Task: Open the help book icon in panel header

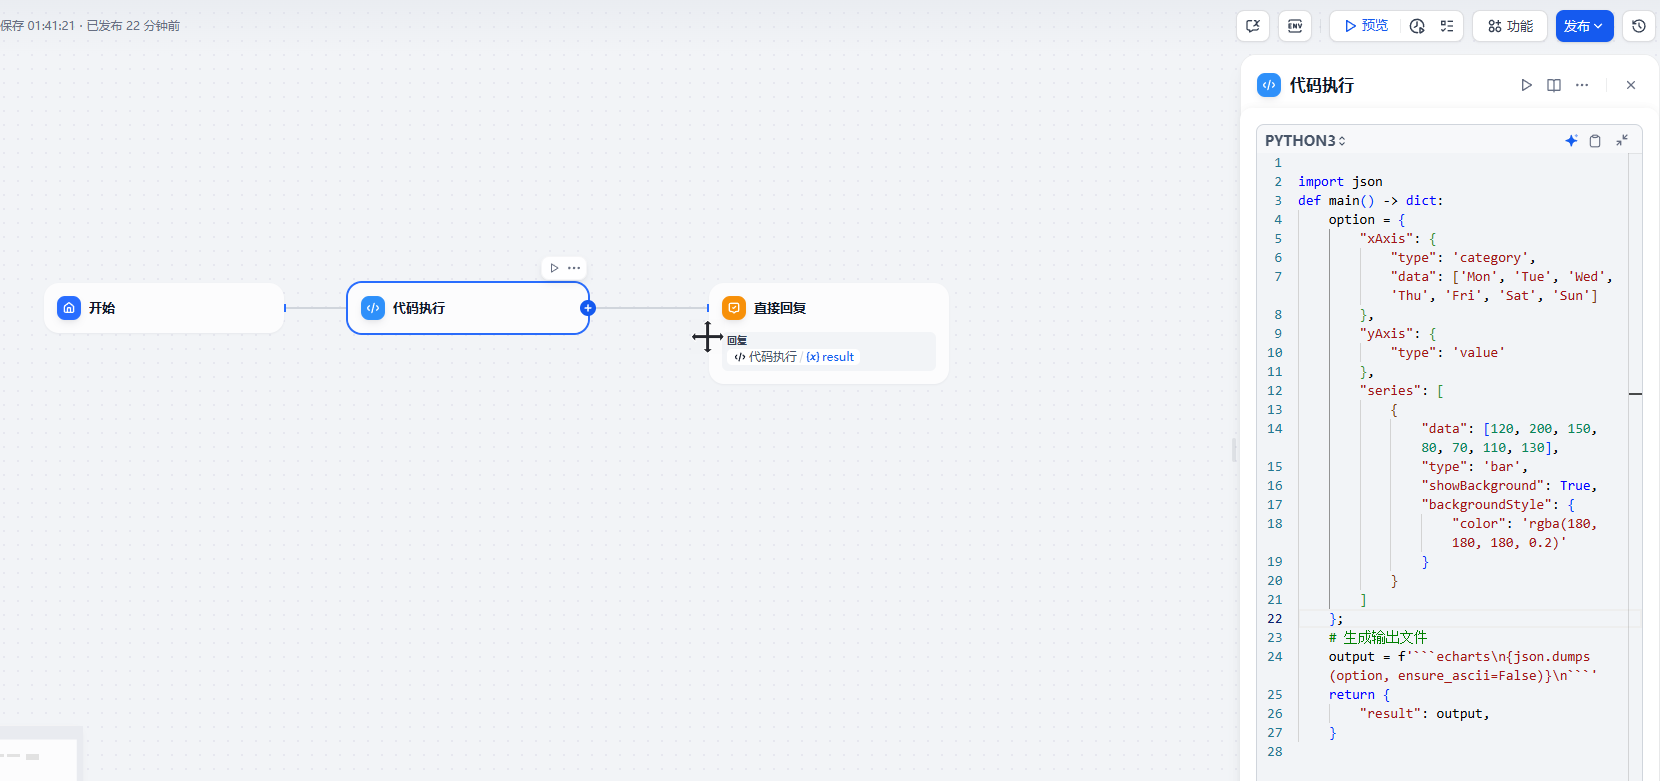Action: (1554, 85)
